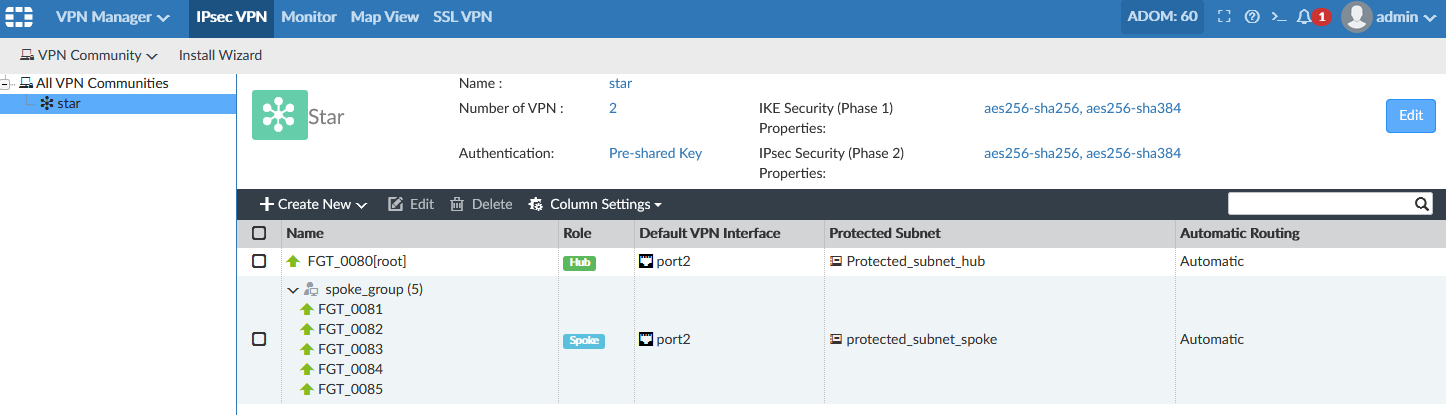Click the large Star topology icon
Viewport: 1446px width, 415px height.
pos(280,115)
